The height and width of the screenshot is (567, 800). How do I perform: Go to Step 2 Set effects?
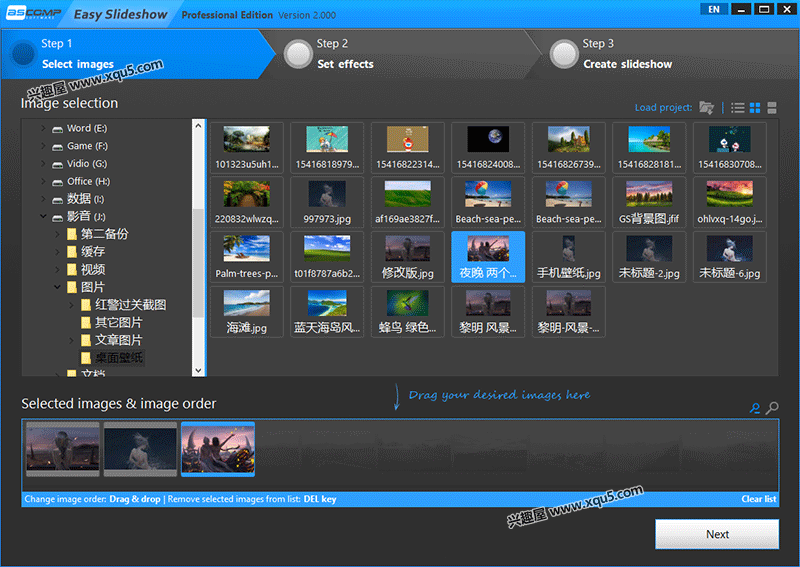point(403,54)
